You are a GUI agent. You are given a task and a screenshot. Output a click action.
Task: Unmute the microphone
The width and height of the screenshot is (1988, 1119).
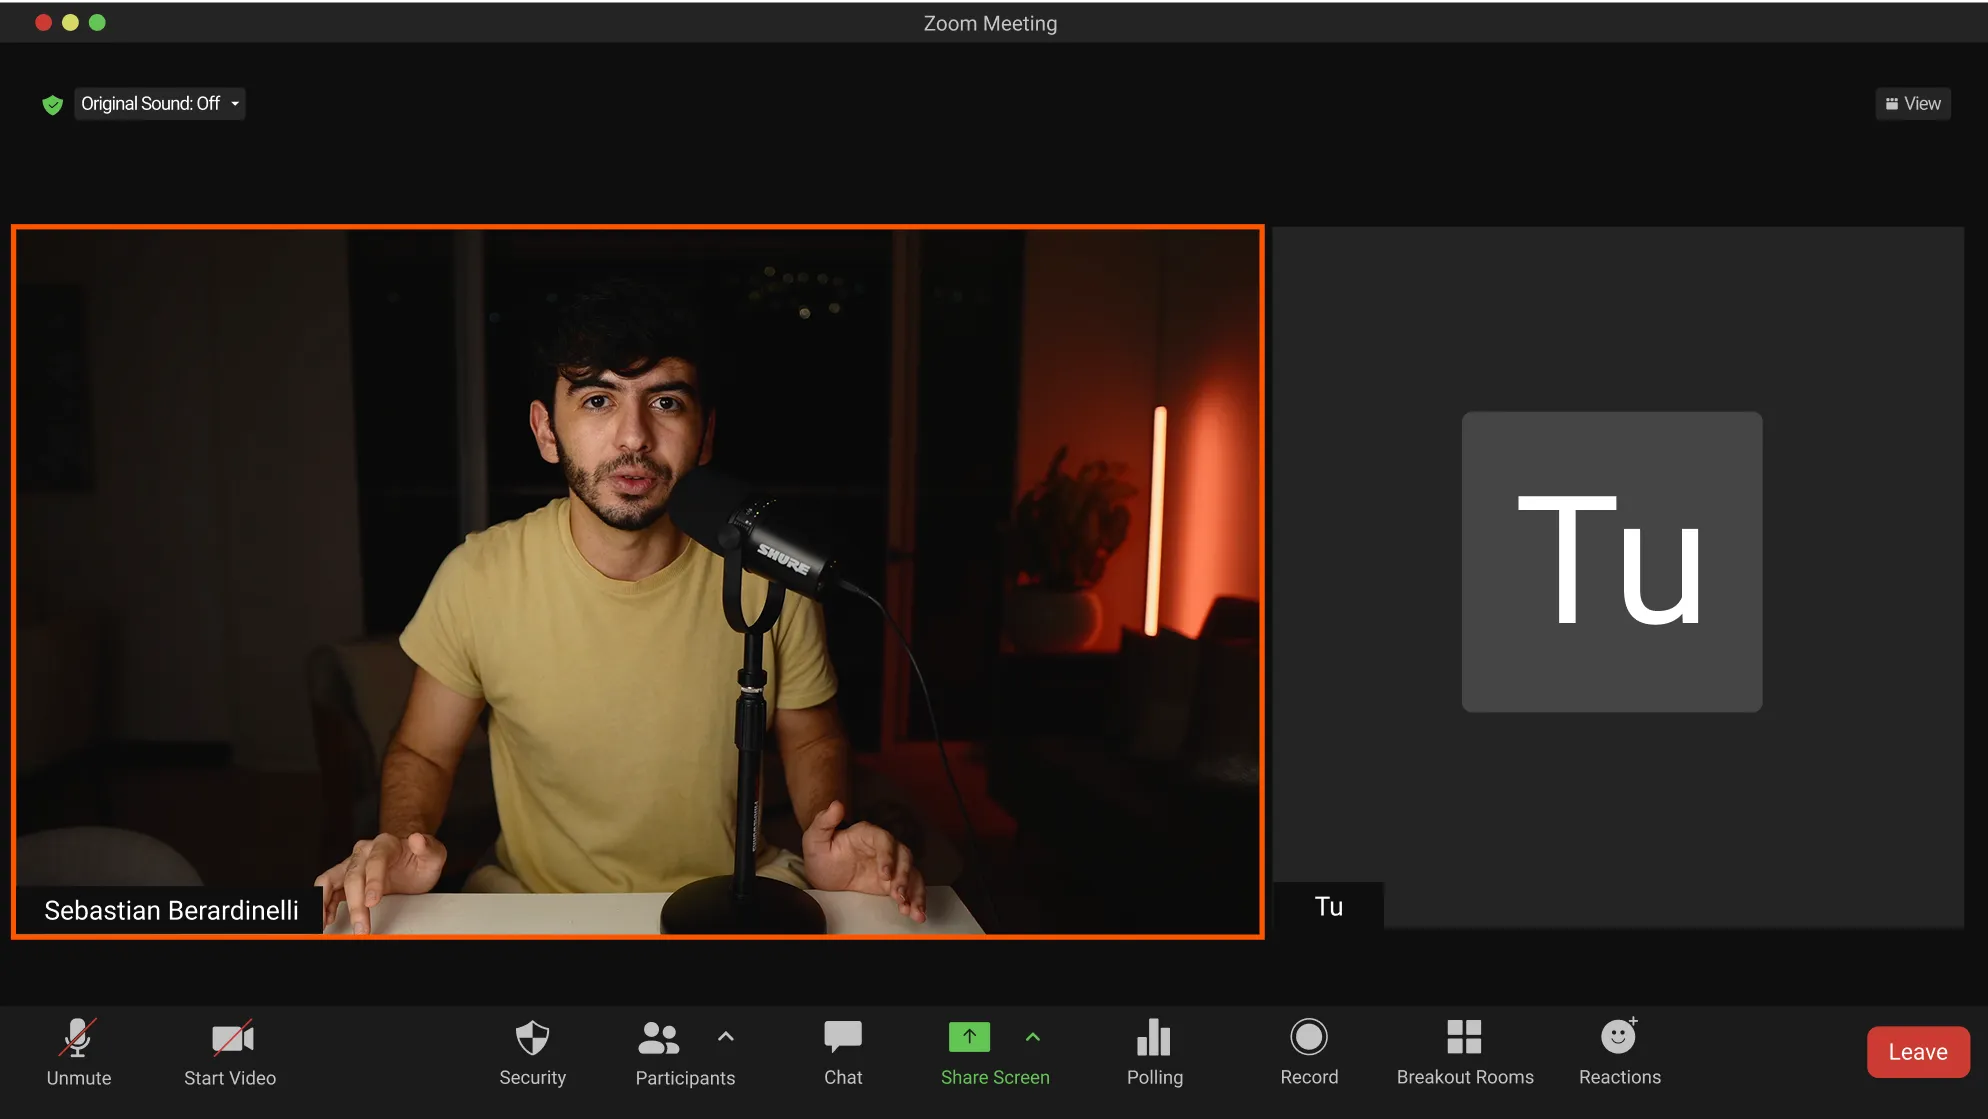pos(78,1039)
